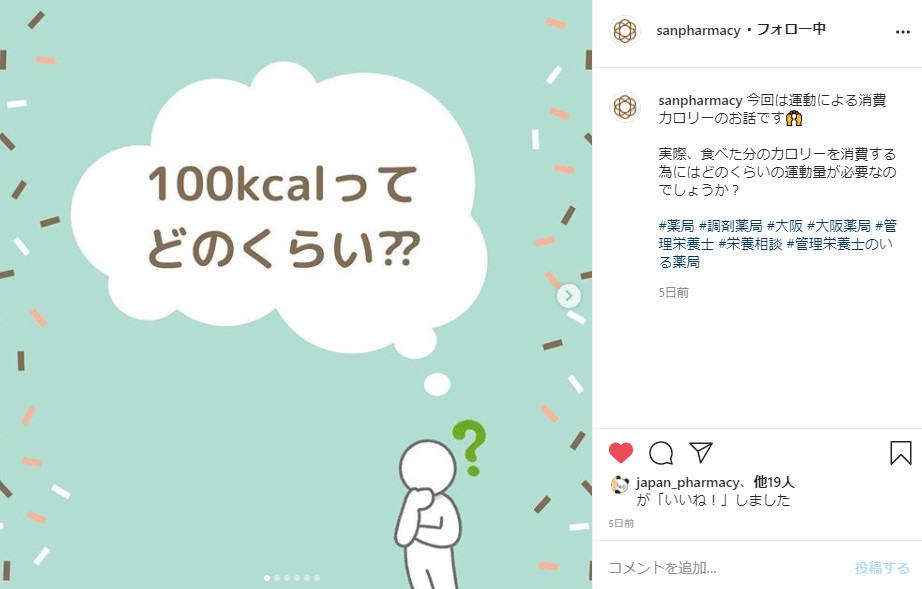Open comments via speech bubble icon
Screen dimensions: 922x589
661,453
